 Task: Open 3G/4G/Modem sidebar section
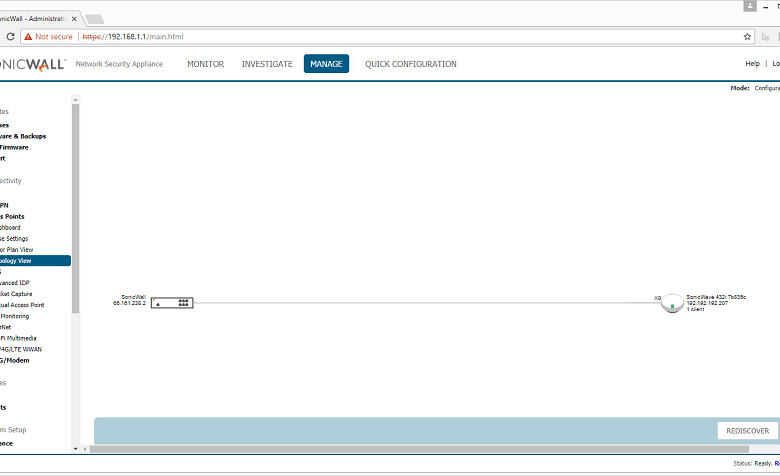(x=14, y=360)
